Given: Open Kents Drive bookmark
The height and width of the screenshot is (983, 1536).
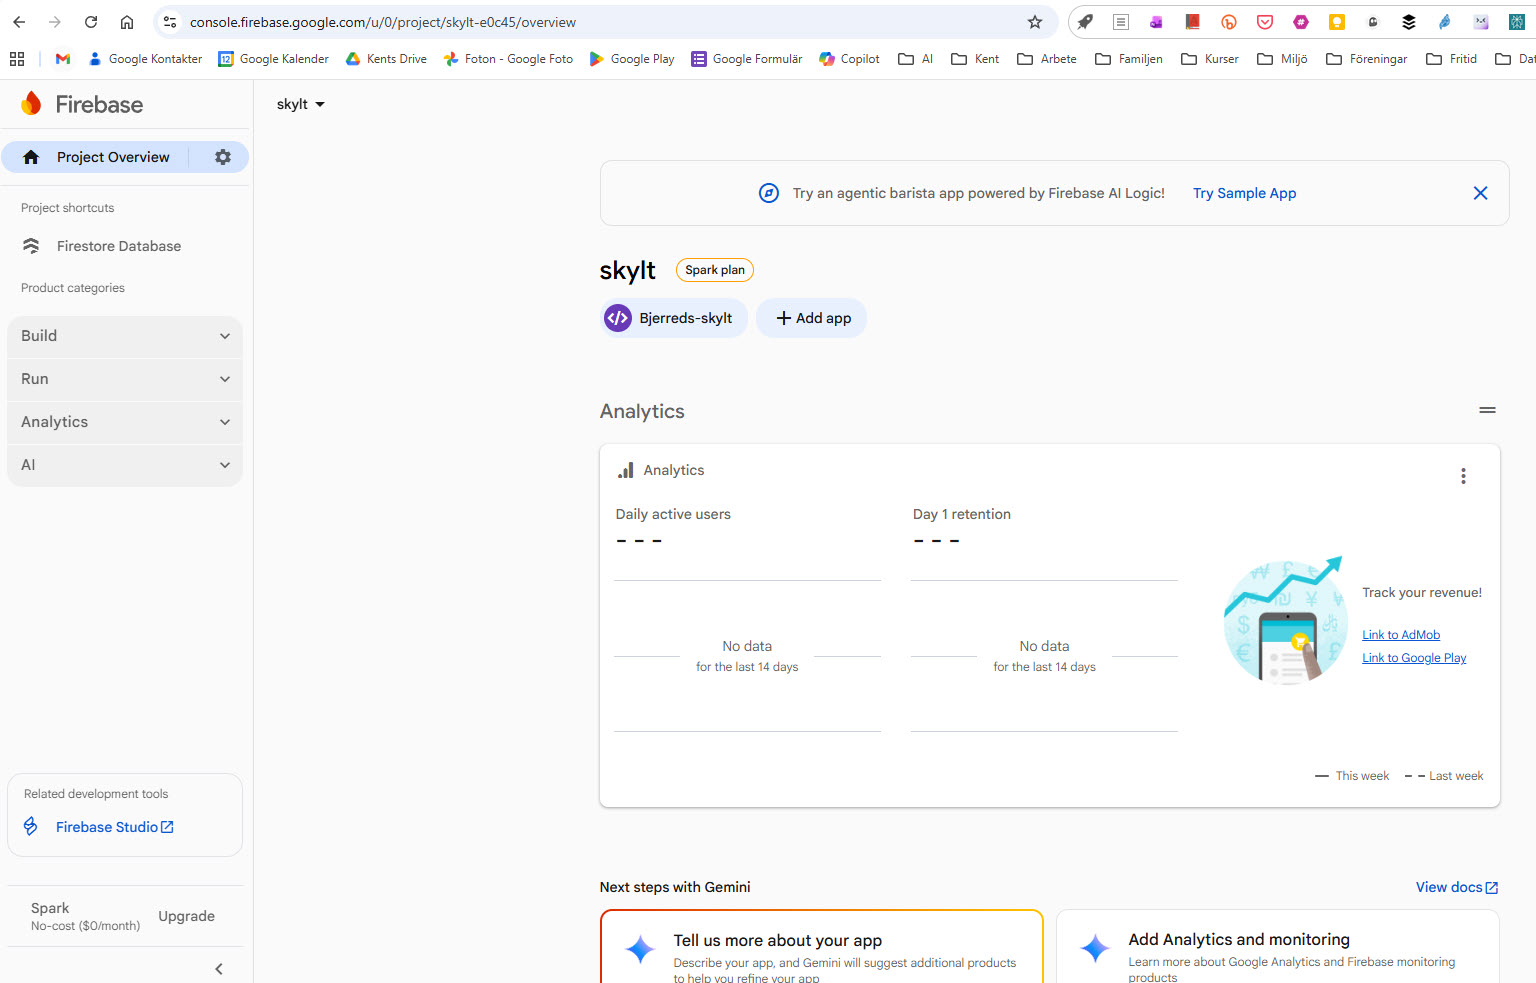Looking at the screenshot, I should (386, 59).
